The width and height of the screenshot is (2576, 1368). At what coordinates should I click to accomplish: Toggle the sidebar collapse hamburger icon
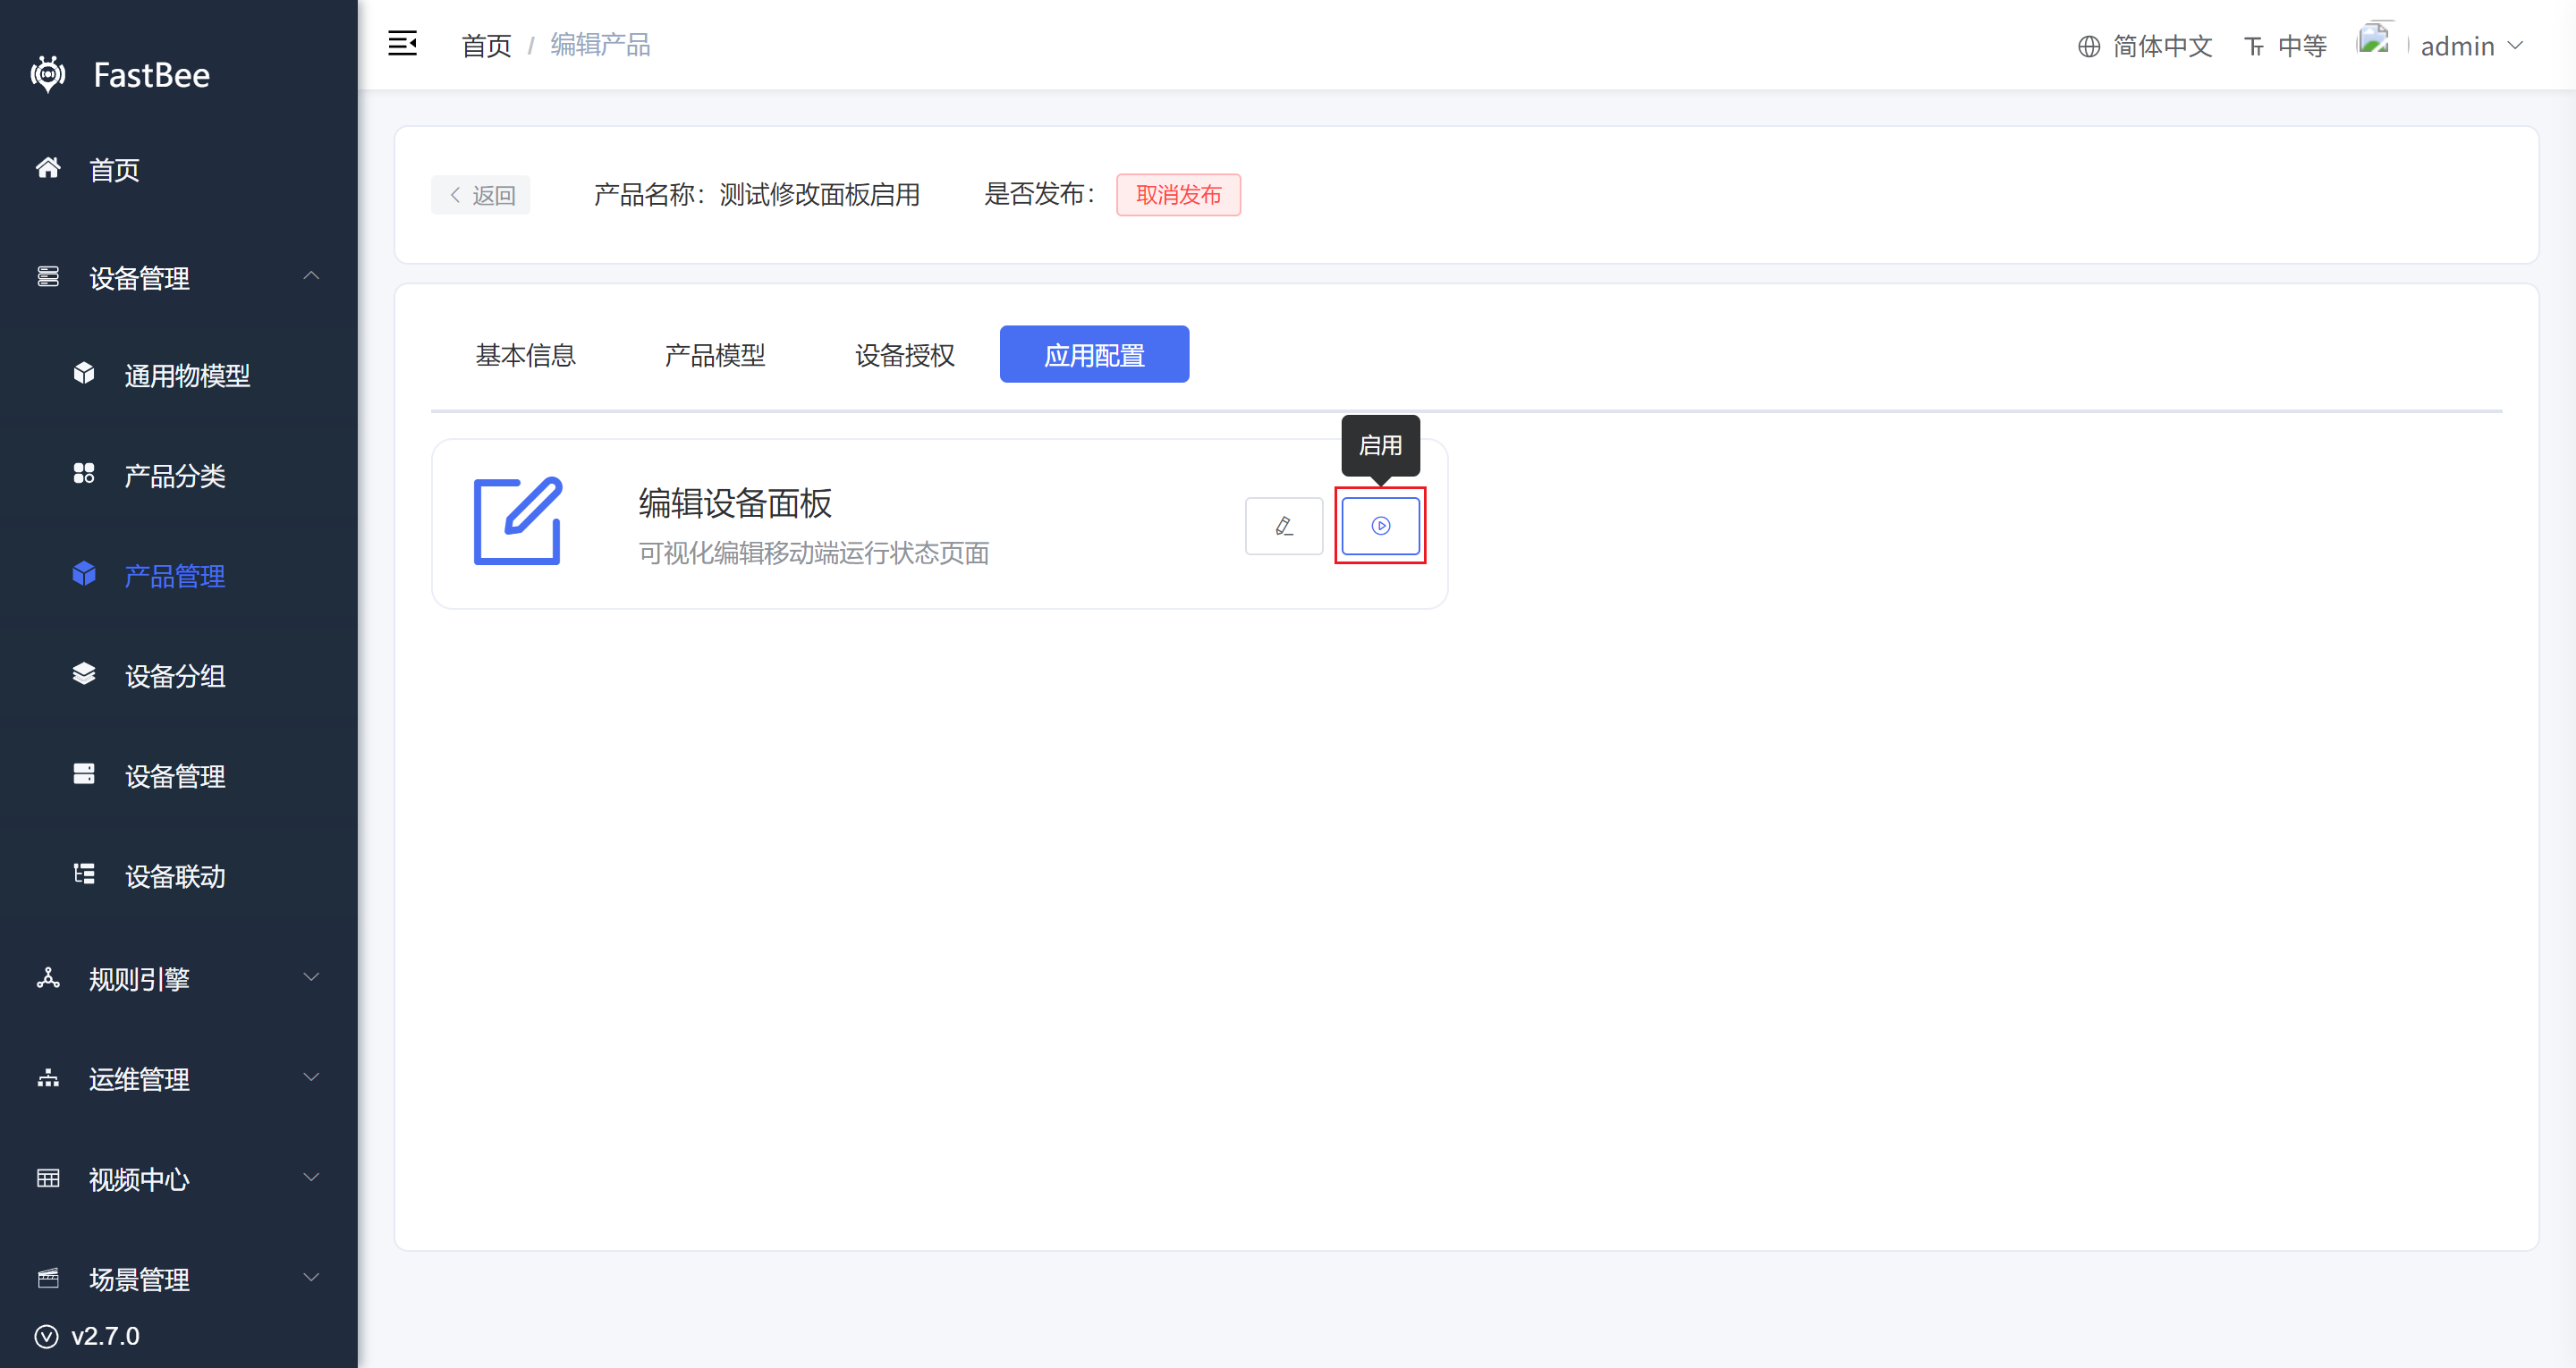point(402,44)
